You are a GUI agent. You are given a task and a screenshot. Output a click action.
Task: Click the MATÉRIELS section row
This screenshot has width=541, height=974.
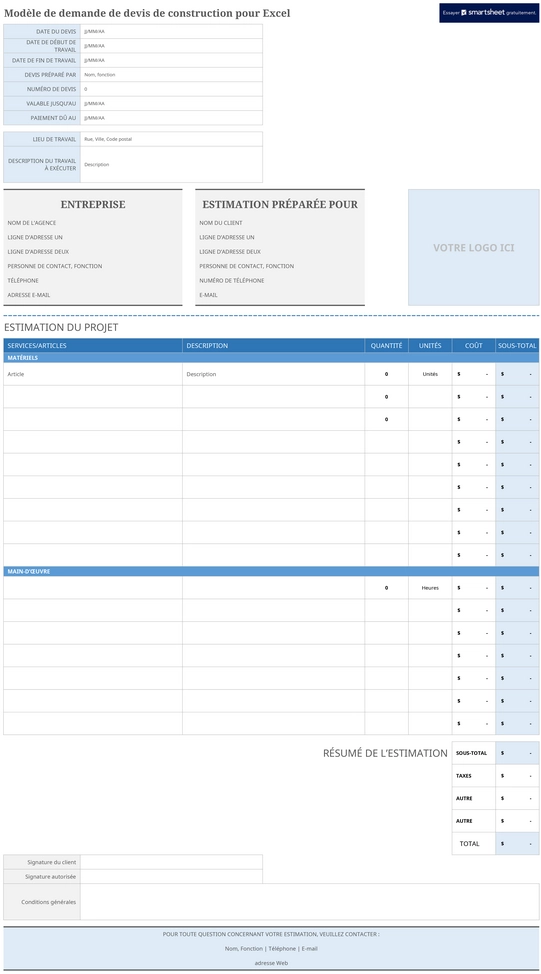271,358
